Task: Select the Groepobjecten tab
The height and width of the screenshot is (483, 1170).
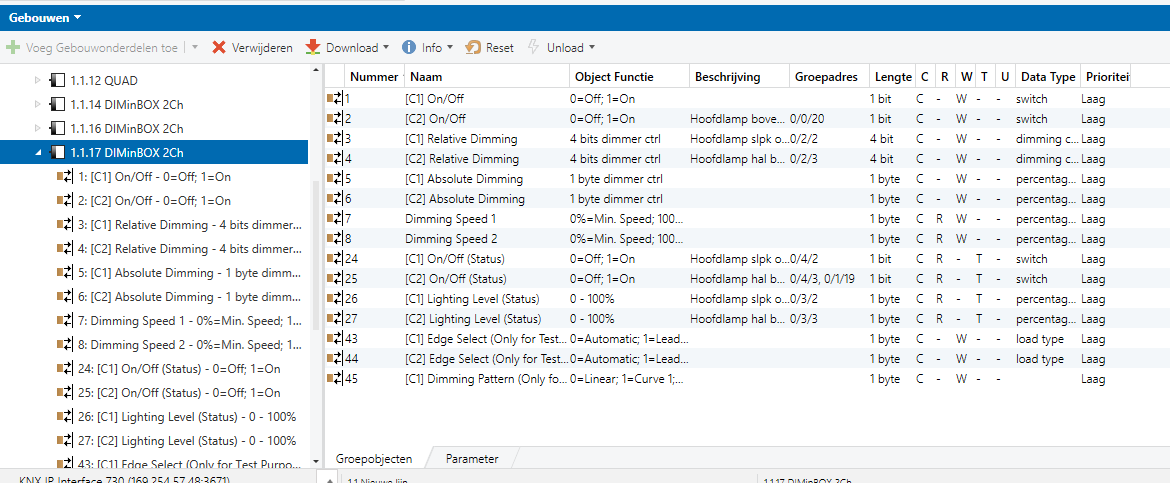Action: pyautogui.click(x=373, y=459)
